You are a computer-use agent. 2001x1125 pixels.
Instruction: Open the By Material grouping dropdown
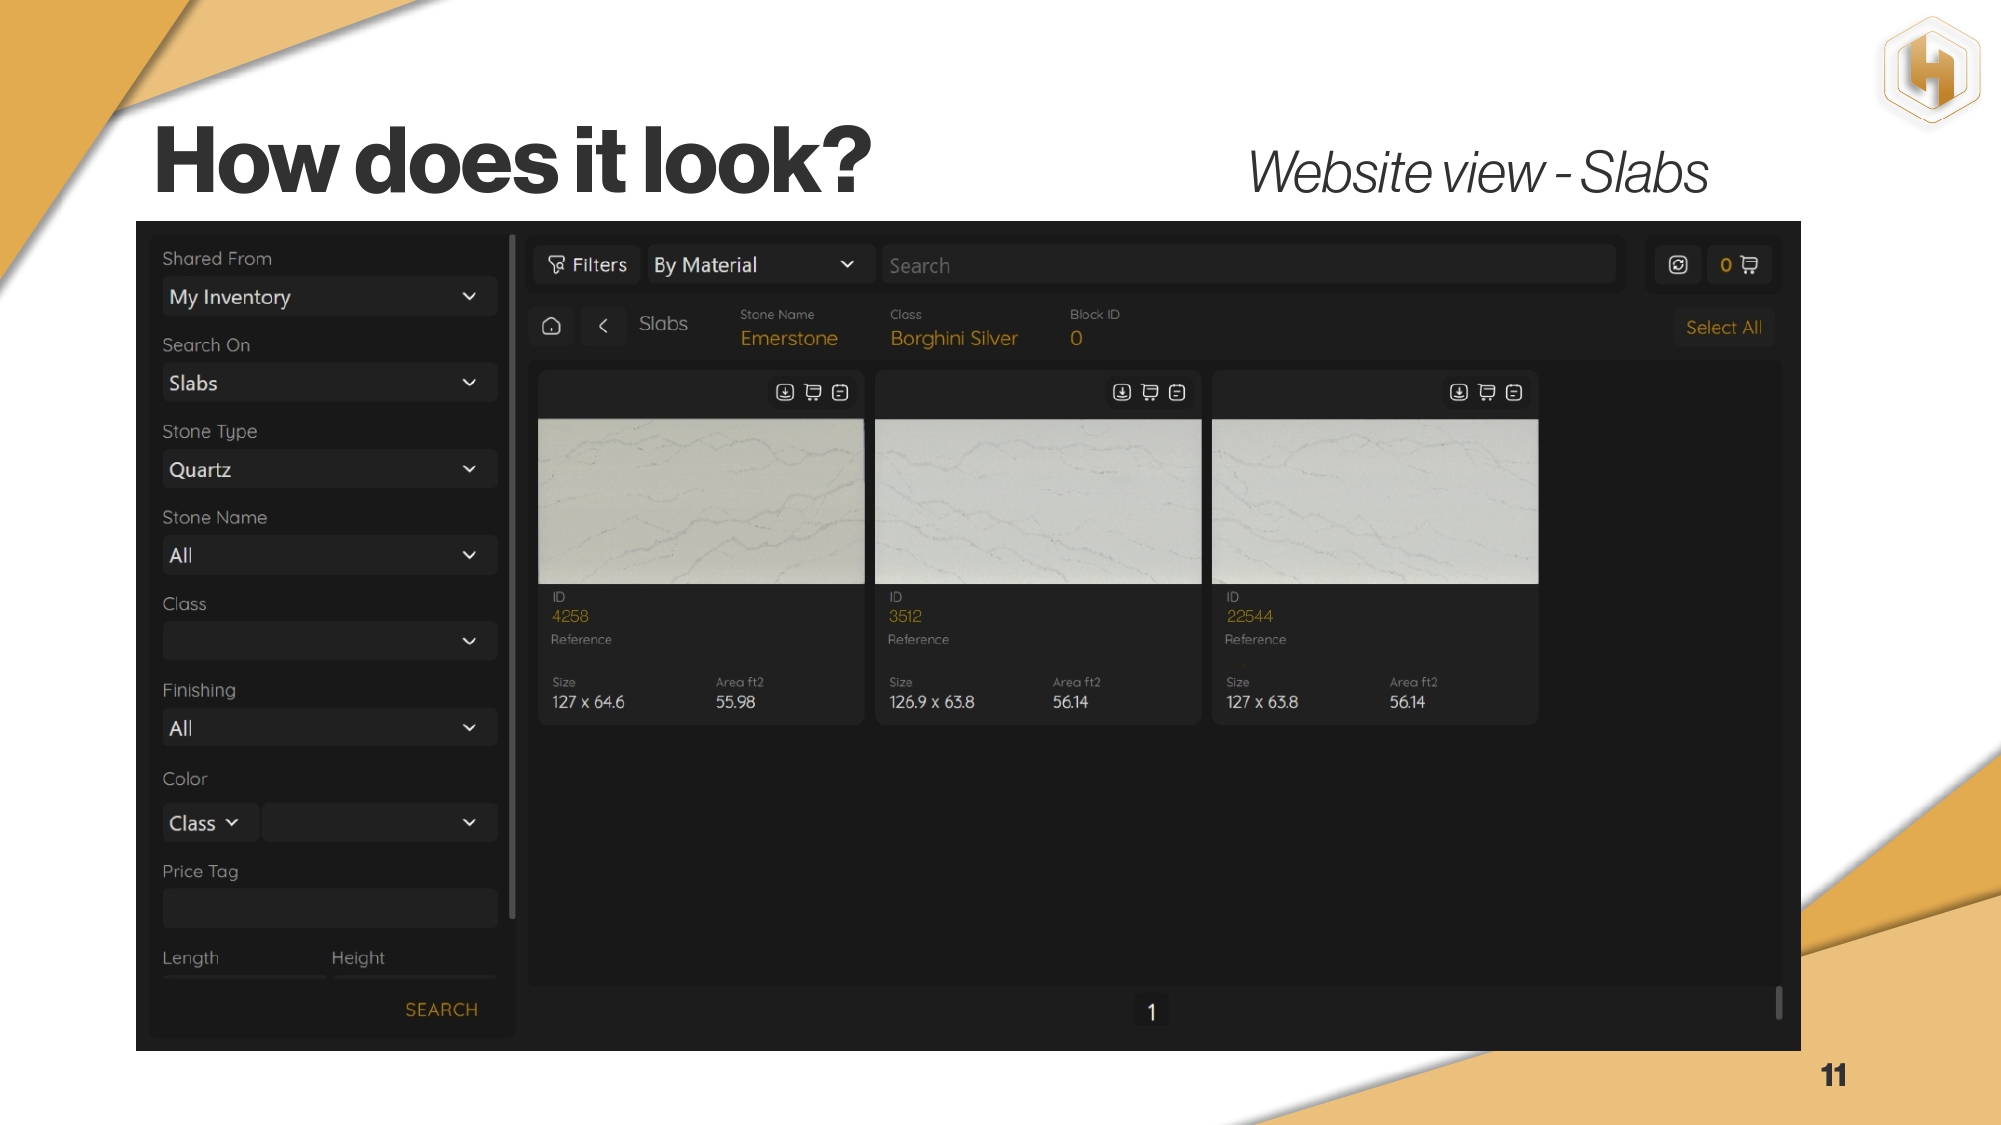(754, 265)
